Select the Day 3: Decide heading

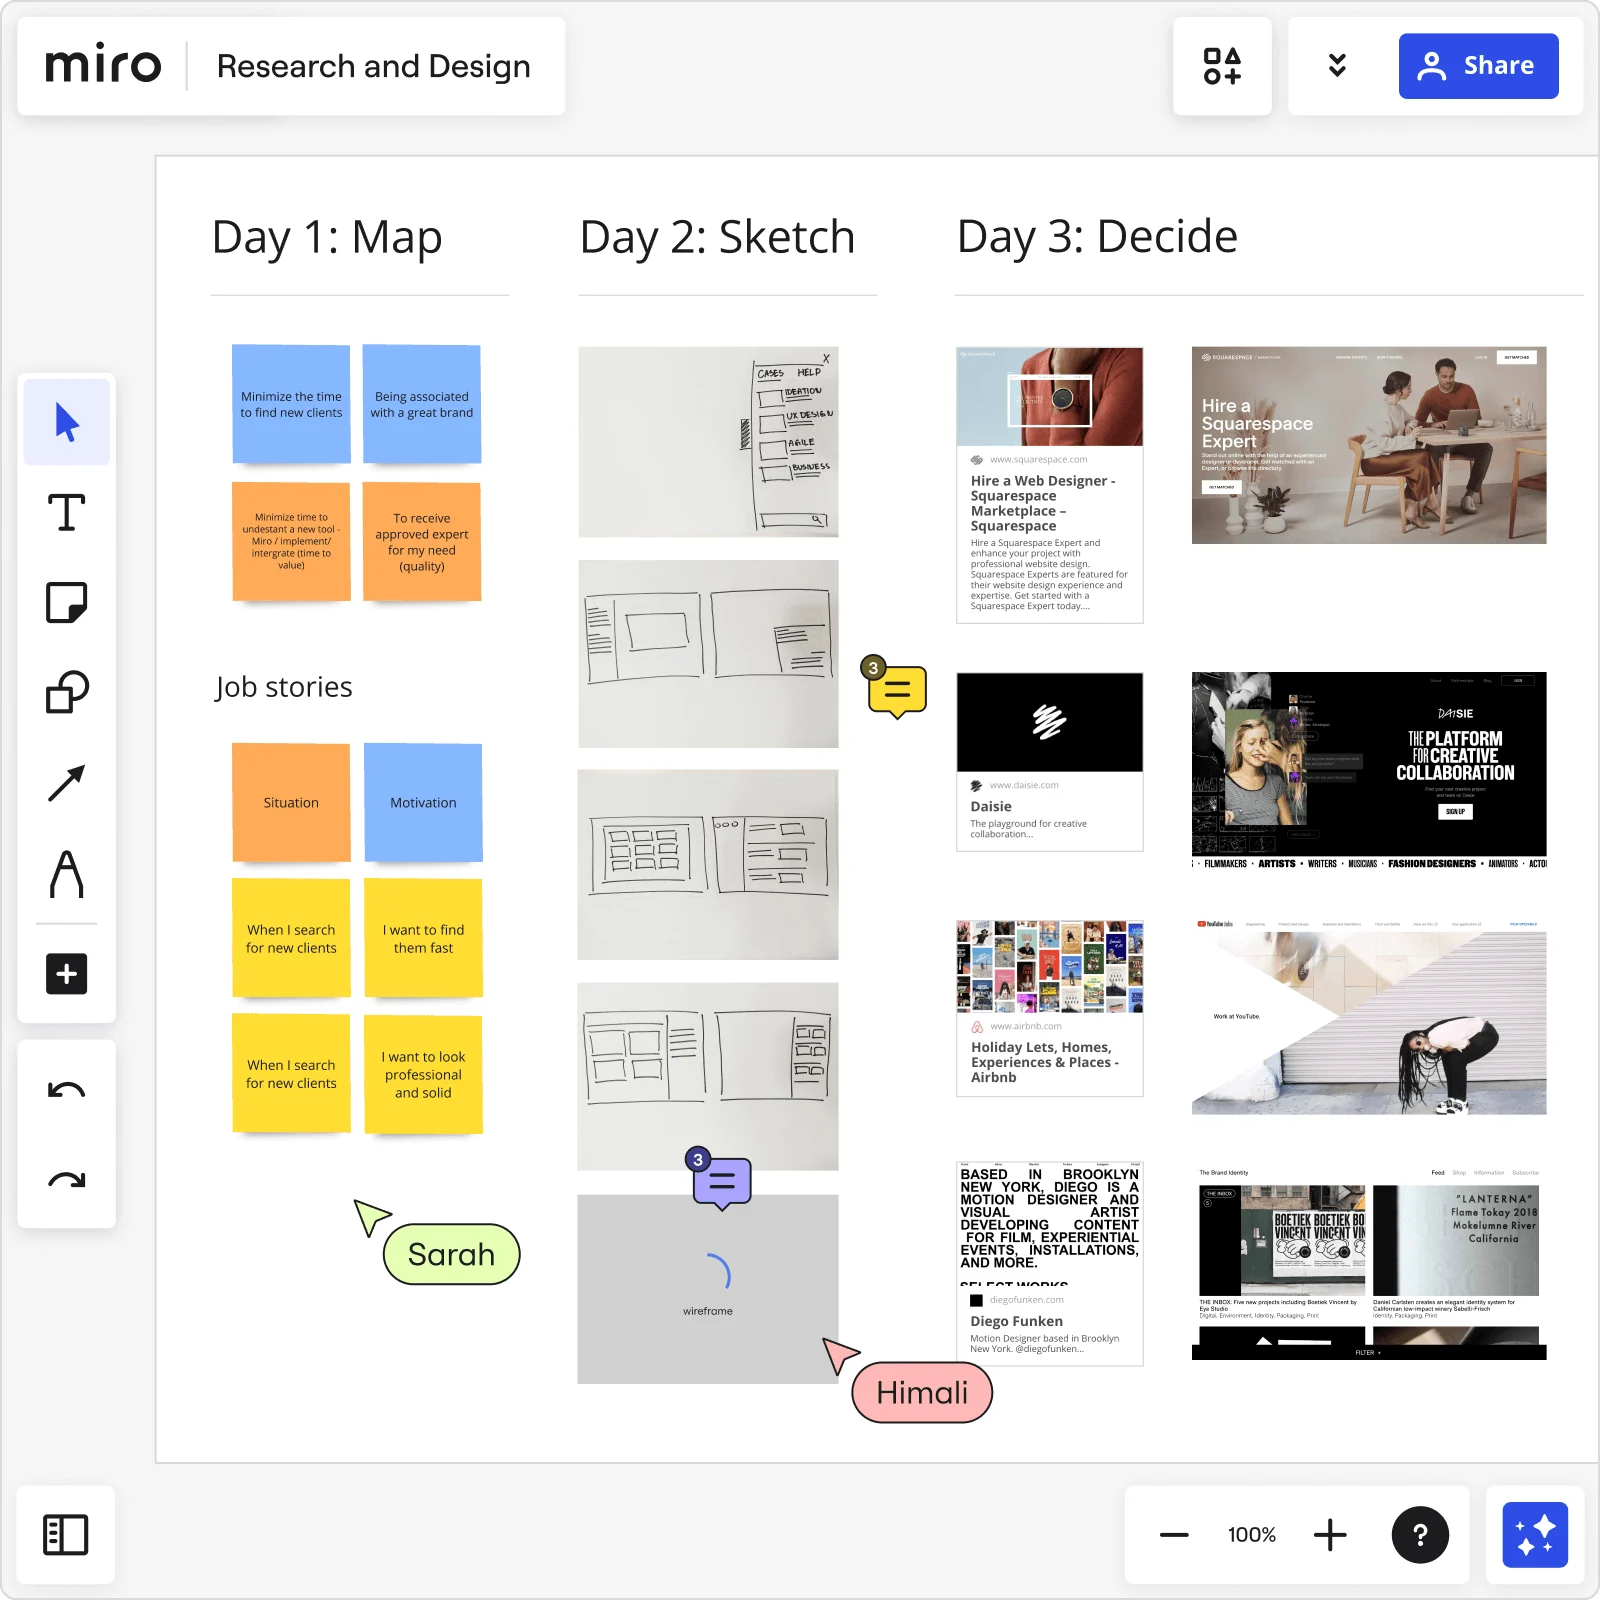(1097, 237)
